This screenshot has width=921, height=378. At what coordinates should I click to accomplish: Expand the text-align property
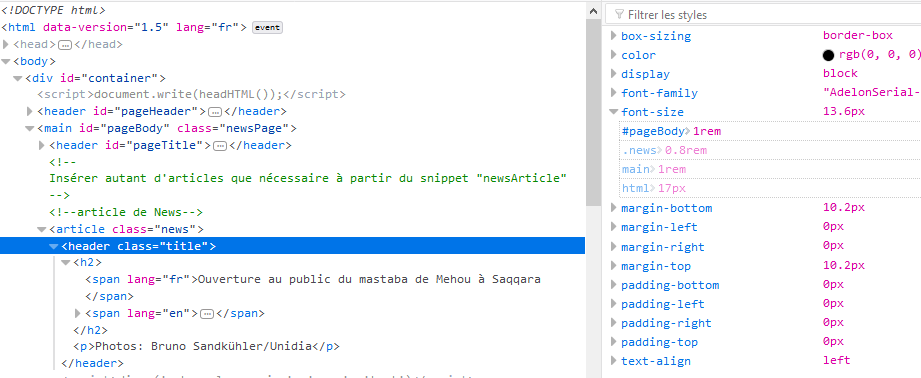click(614, 361)
